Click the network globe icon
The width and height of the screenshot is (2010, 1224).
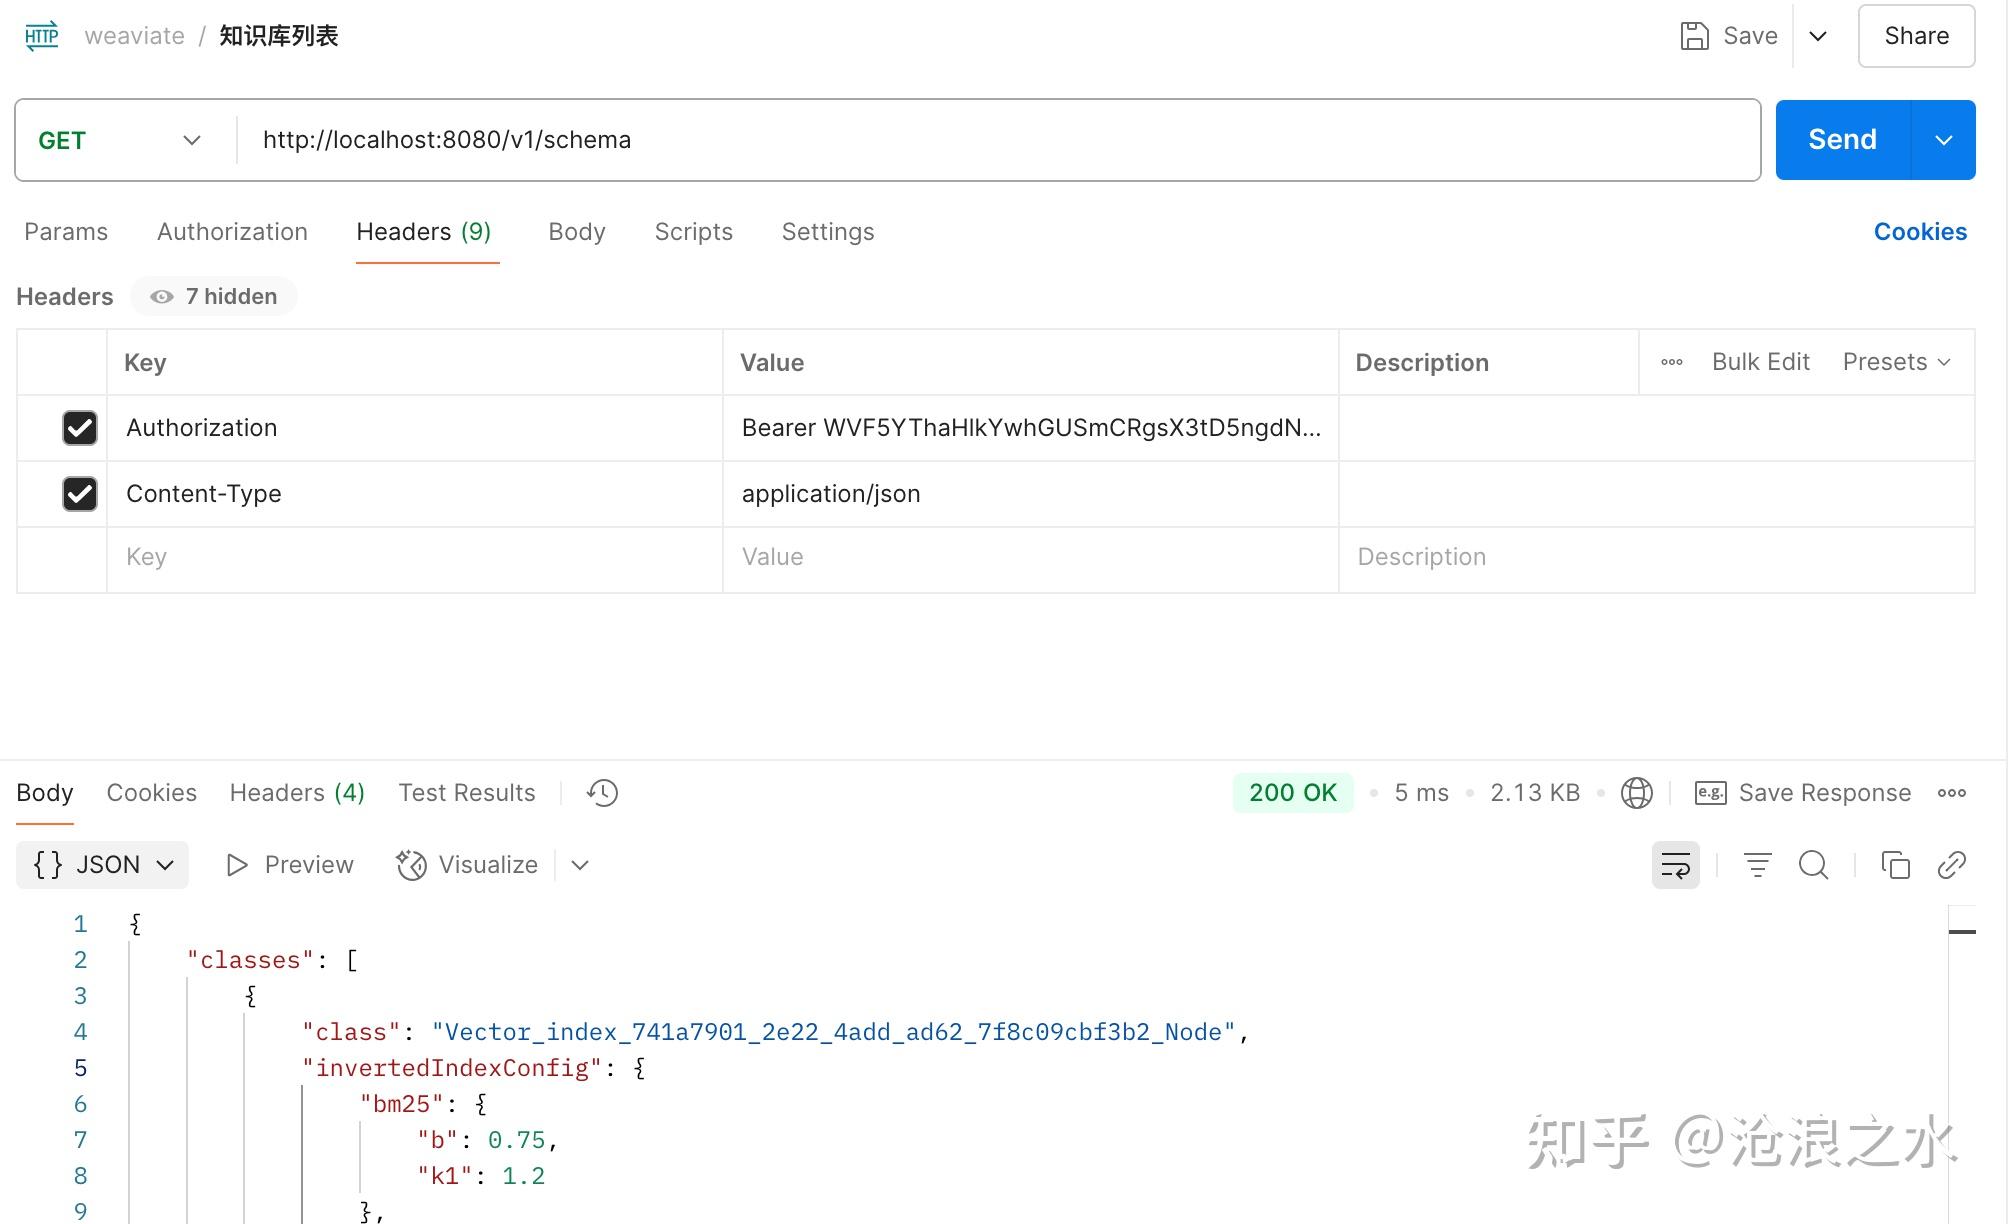pyautogui.click(x=1636, y=793)
